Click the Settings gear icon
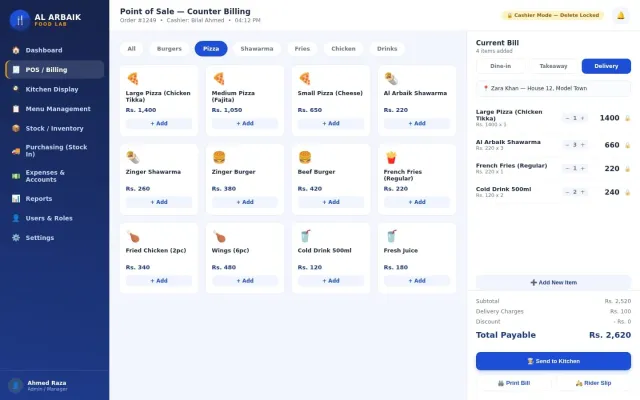640x400 pixels. tap(16, 238)
